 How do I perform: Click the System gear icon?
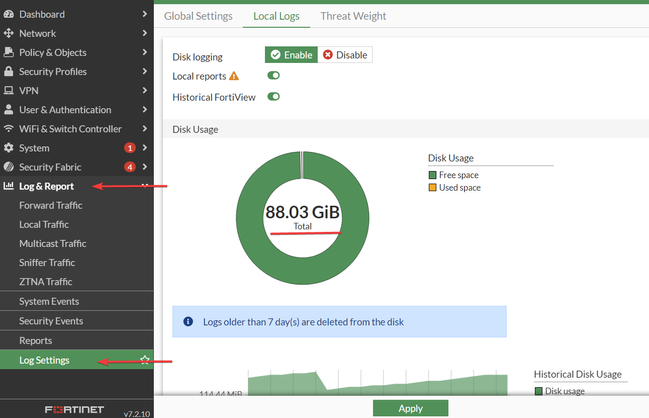point(9,148)
